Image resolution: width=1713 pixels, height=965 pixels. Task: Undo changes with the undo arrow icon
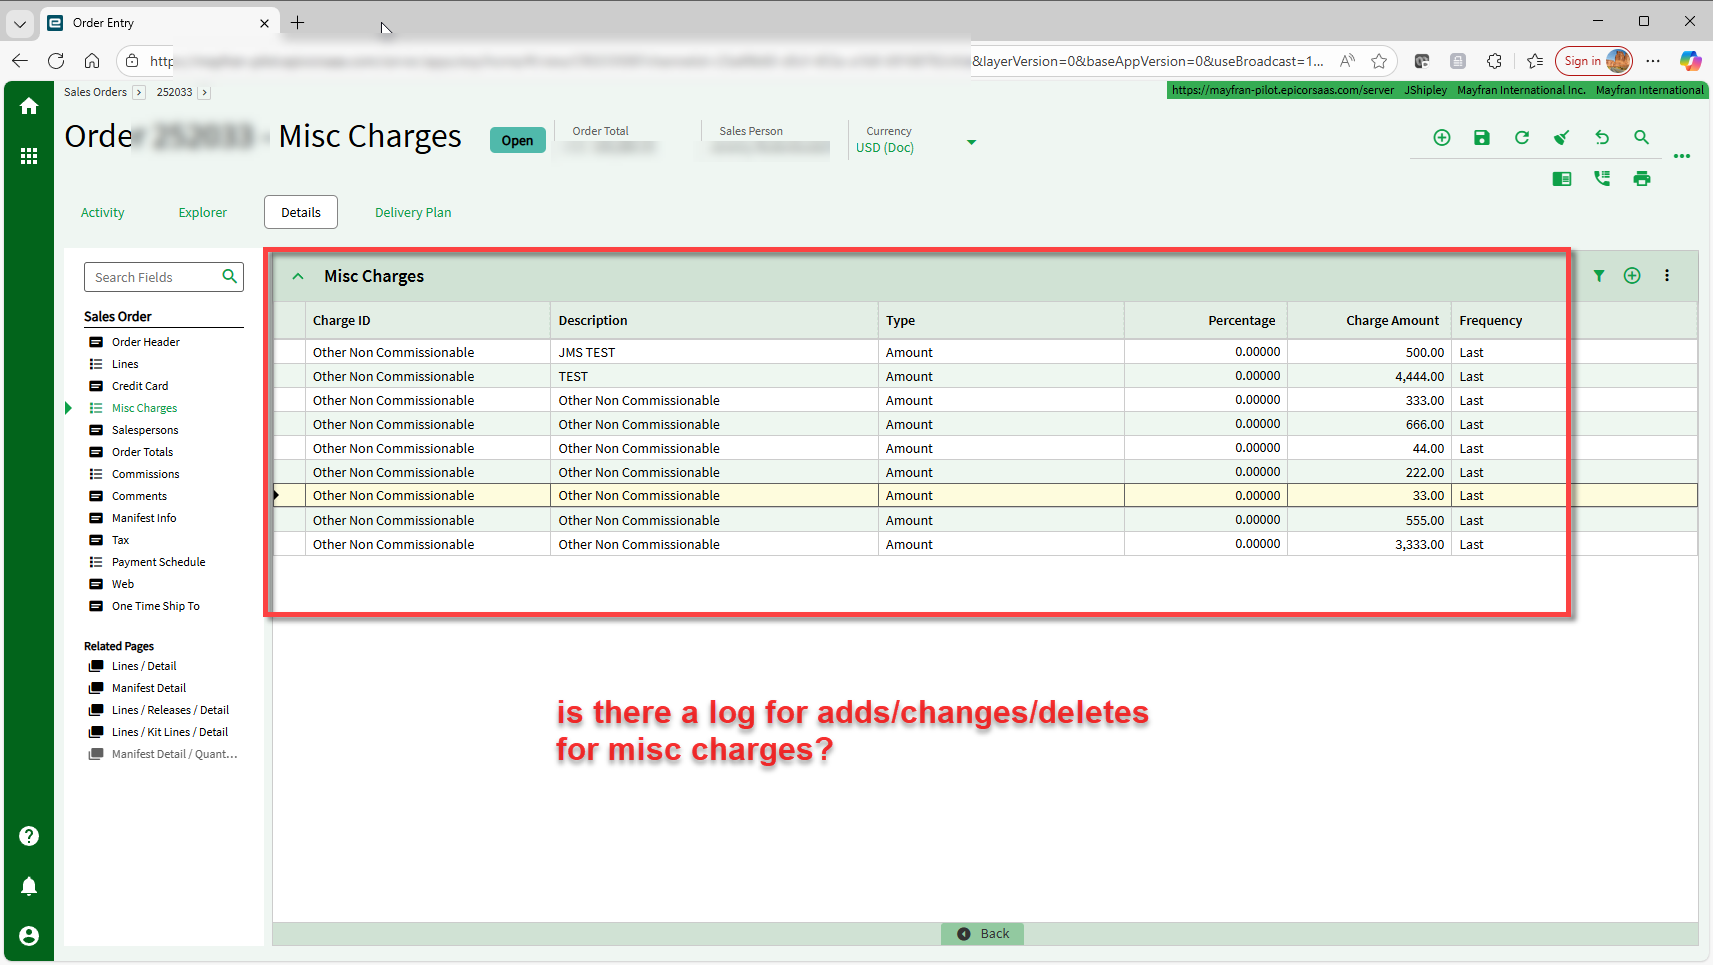pyautogui.click(x=1602, y=138)
